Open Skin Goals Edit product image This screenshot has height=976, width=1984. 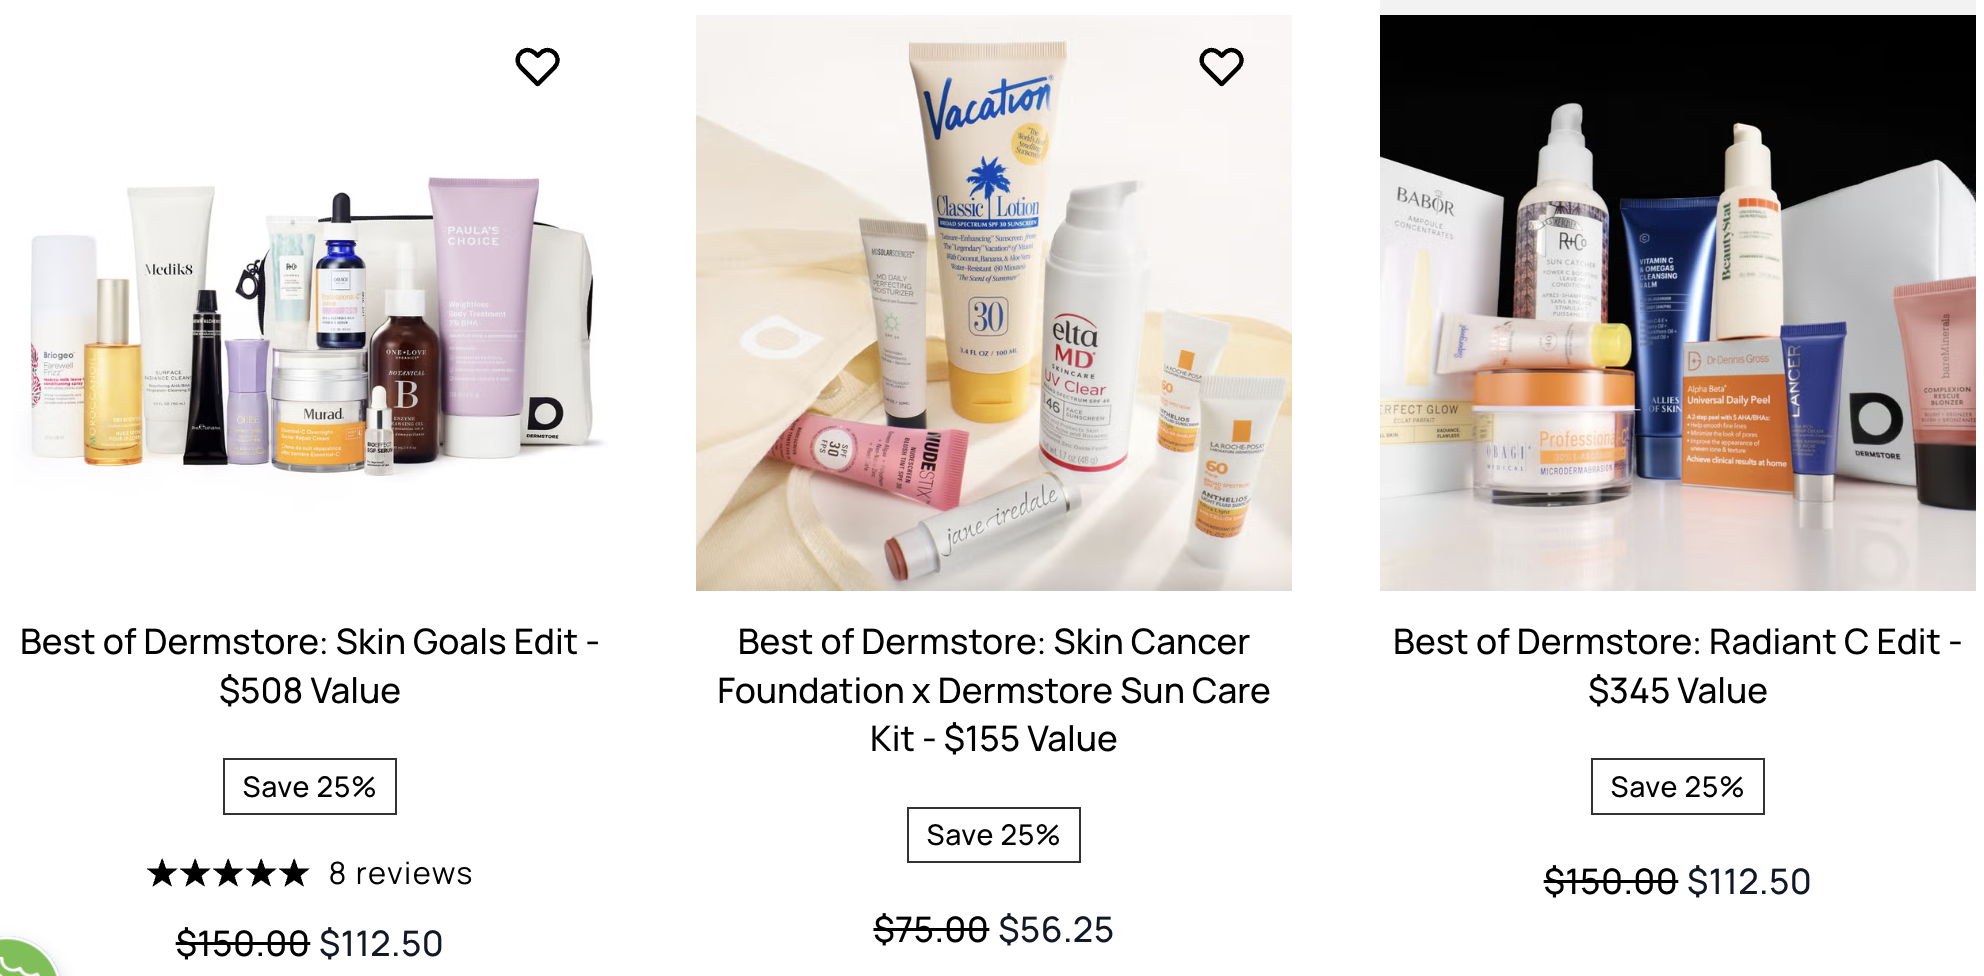[310, 303]
